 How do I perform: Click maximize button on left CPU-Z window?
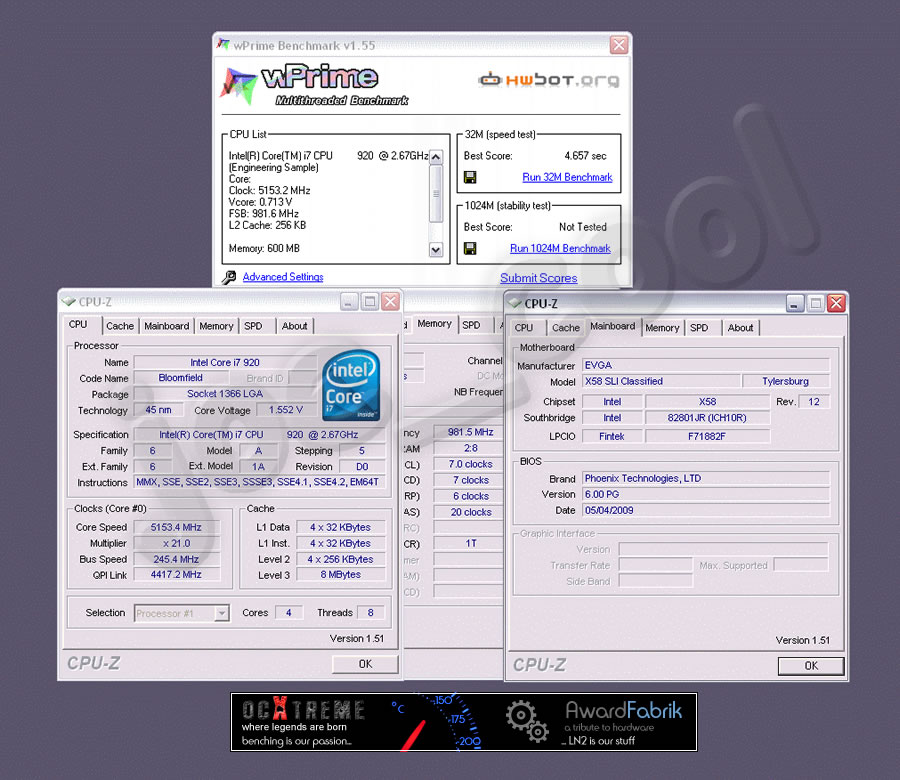click(x=370, y=301)
